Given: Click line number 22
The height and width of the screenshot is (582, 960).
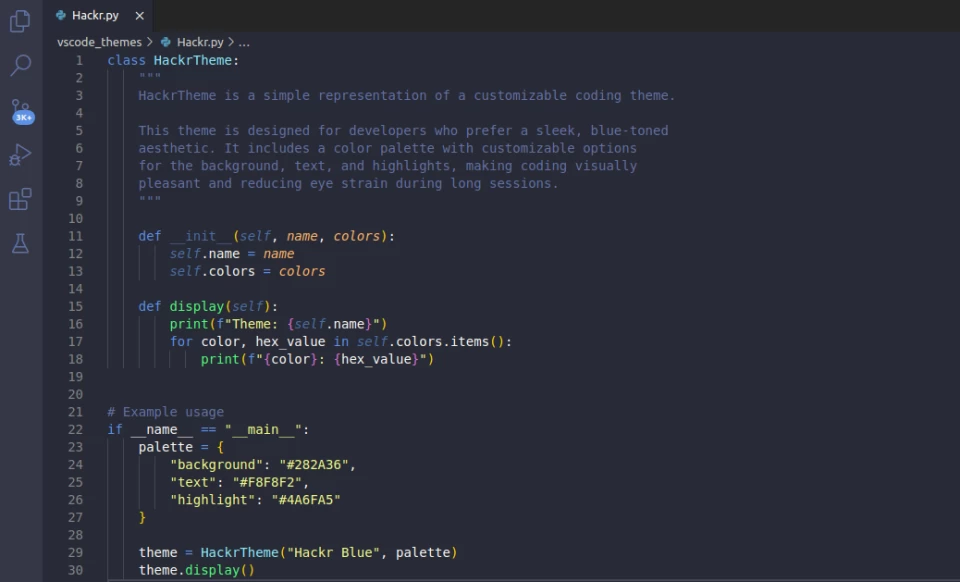Looking at the screenshot, I should (x=74, y=429).
